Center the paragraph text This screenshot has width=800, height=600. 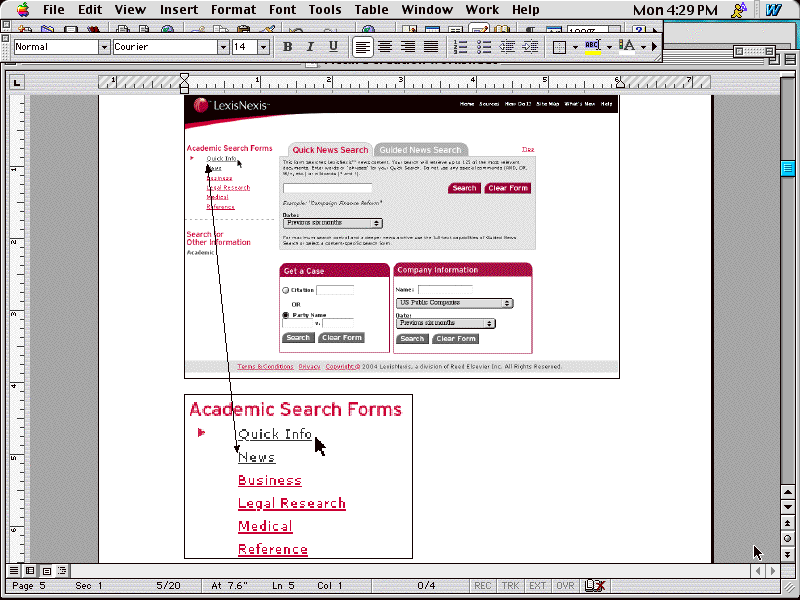[x=385, y=47]
